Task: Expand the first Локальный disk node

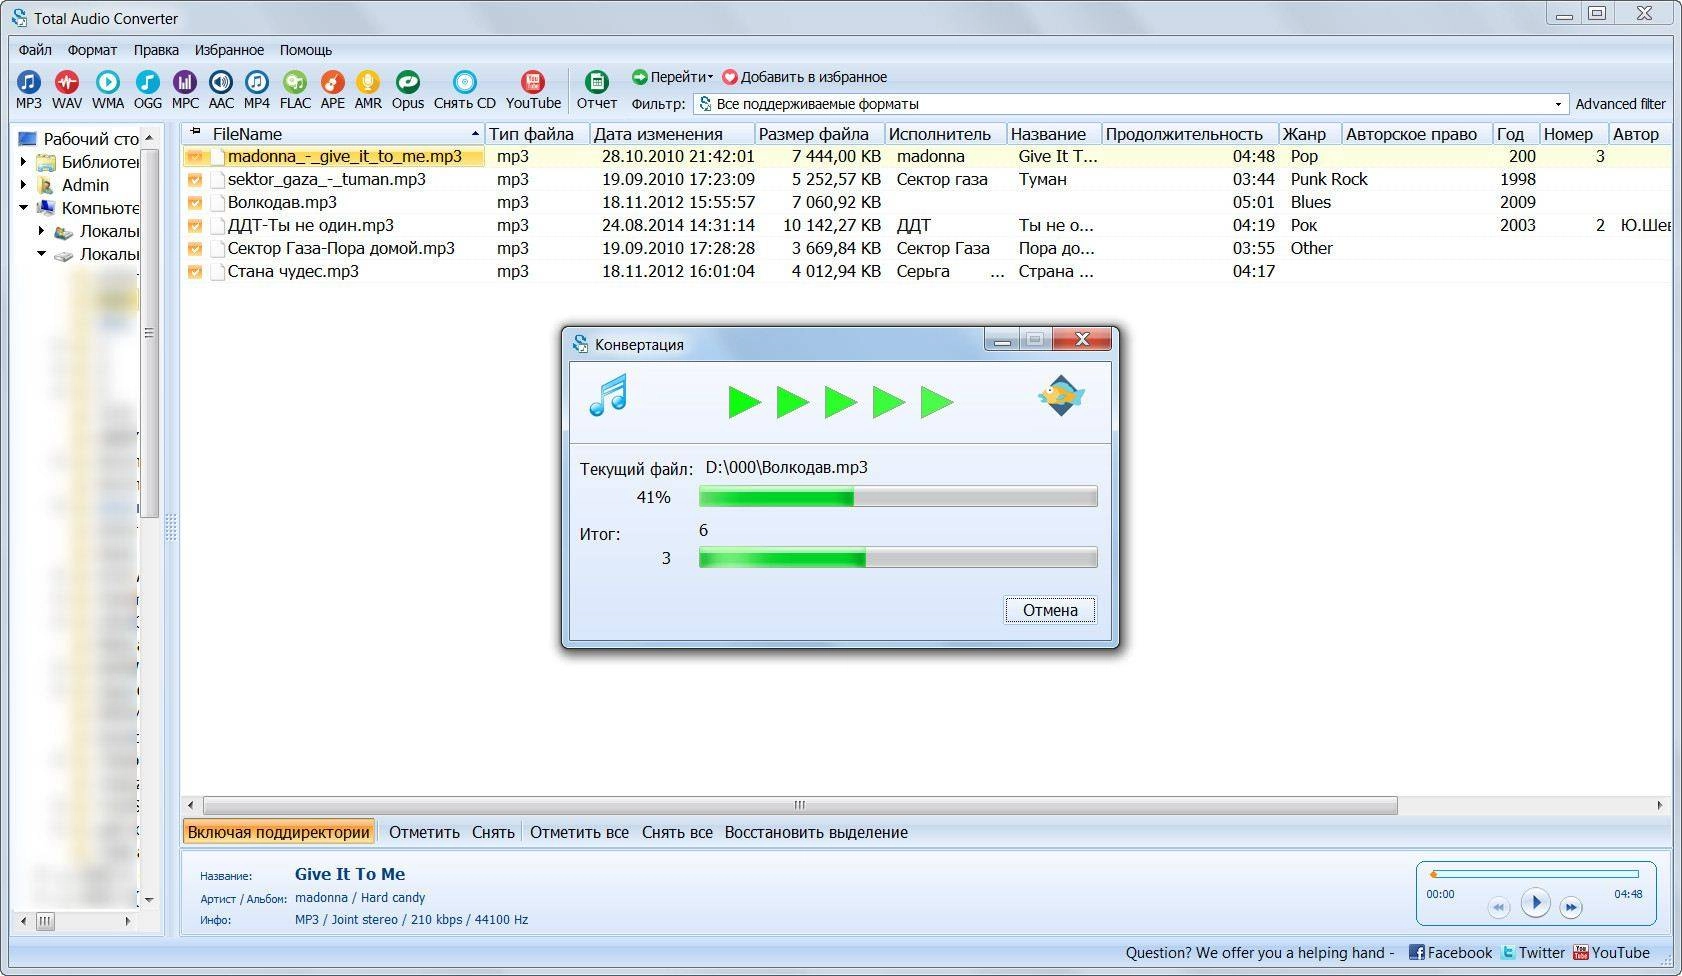Action: click(42, 231)
